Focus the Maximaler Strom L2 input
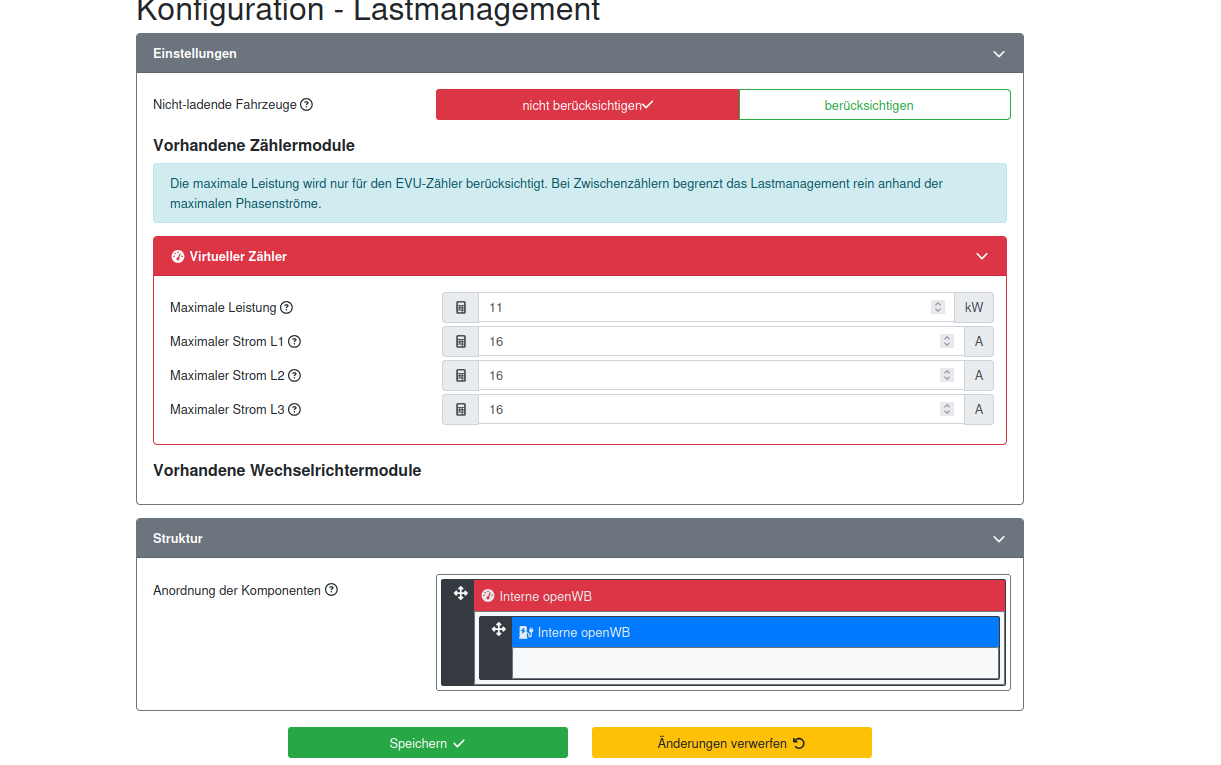 [721, 375]
